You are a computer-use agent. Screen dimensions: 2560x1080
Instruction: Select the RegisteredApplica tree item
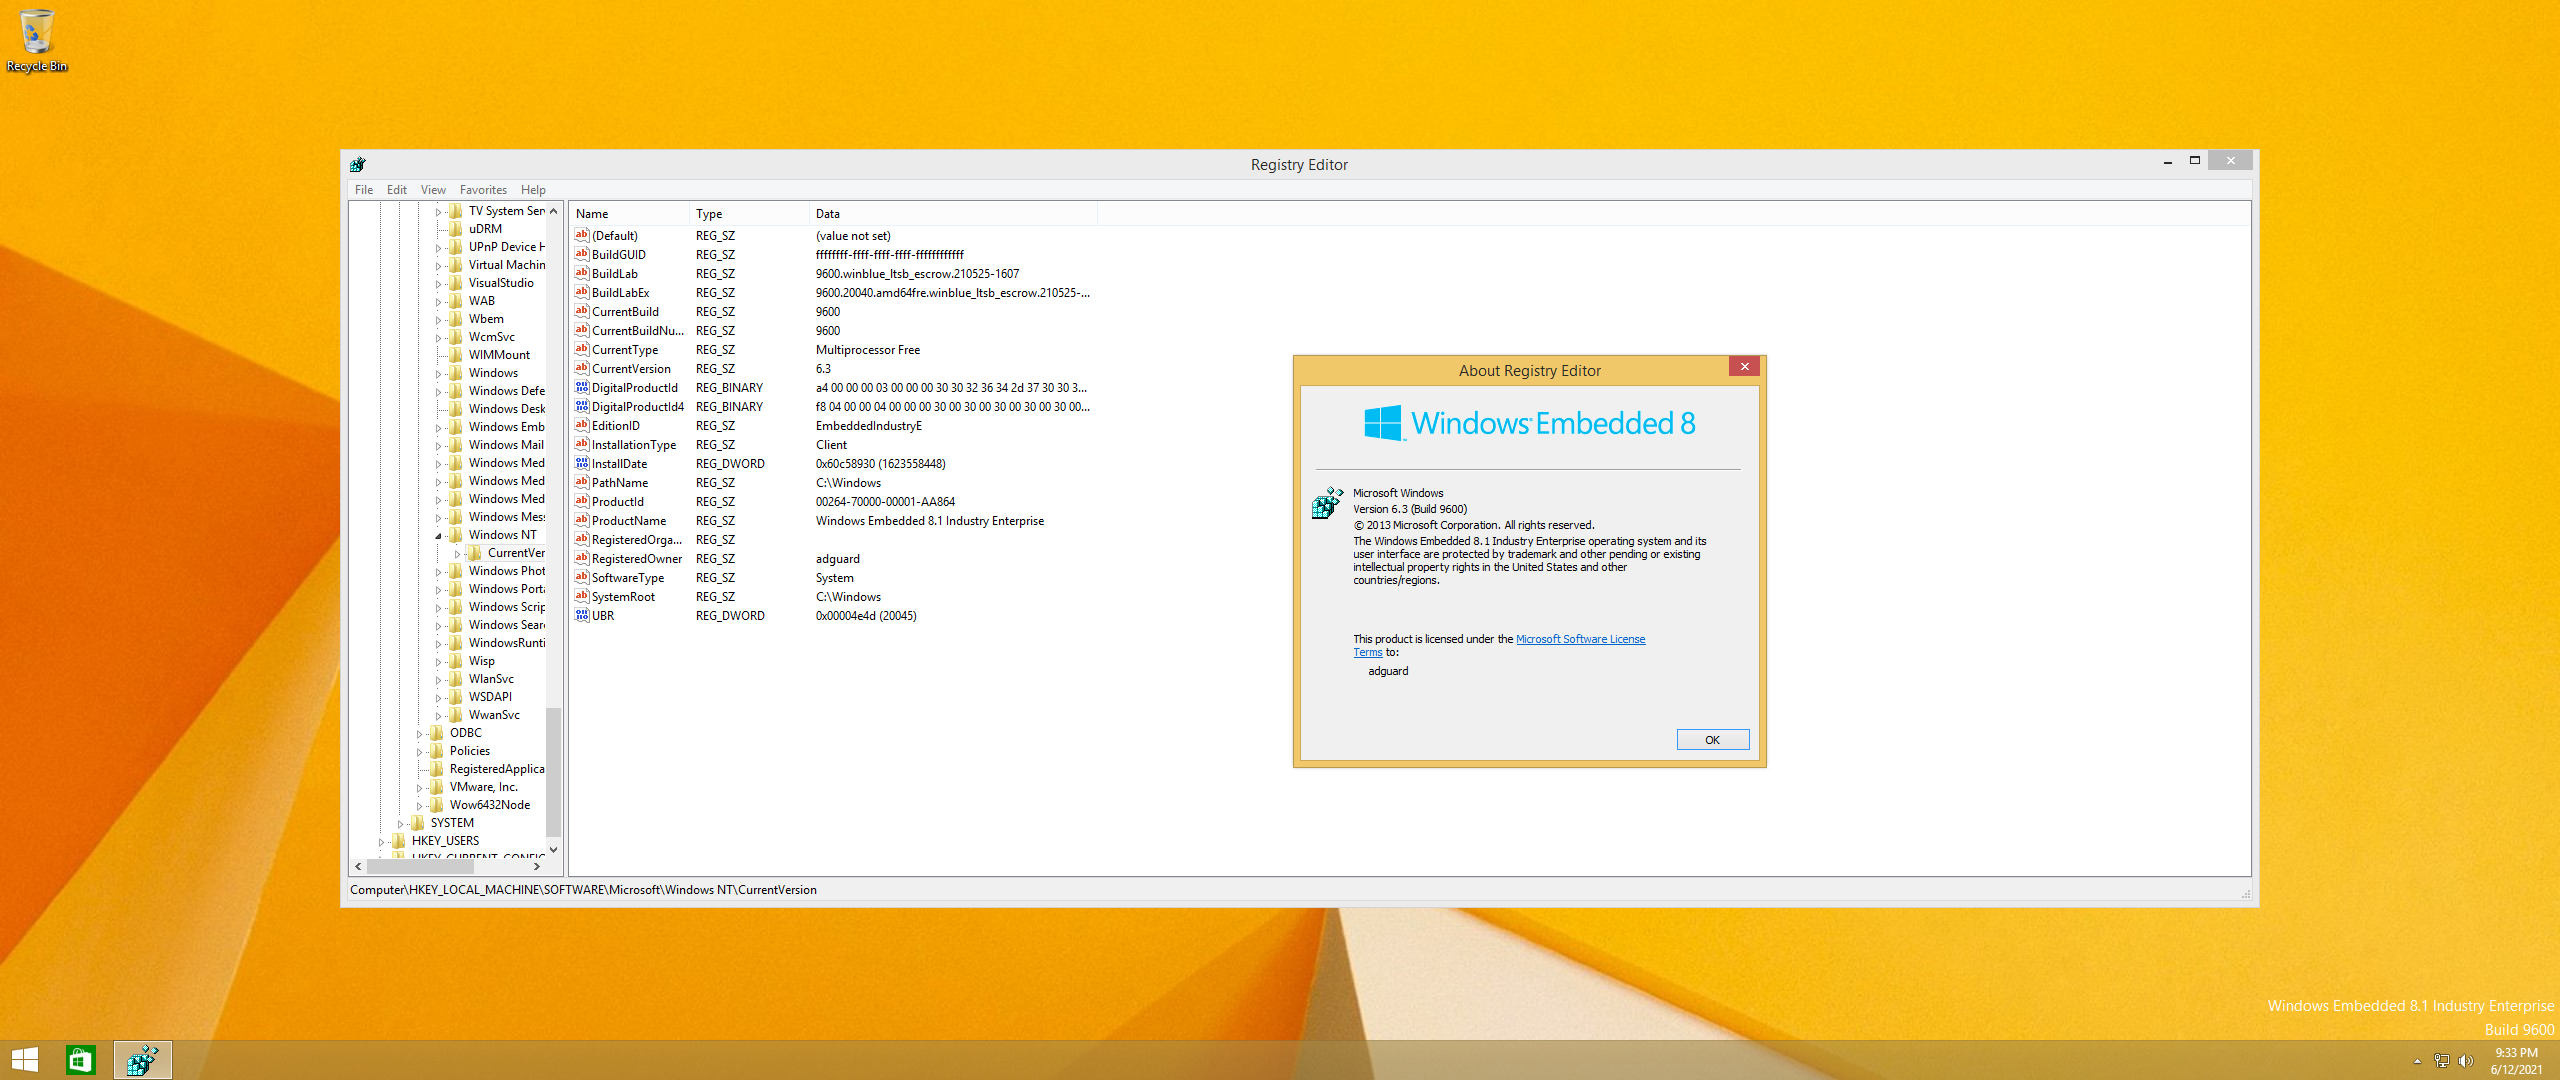497,769
